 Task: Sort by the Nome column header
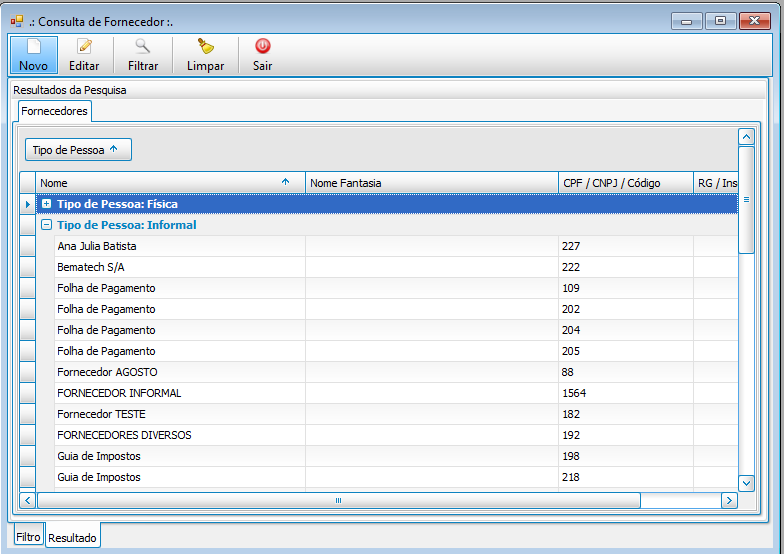coord(170,182)
